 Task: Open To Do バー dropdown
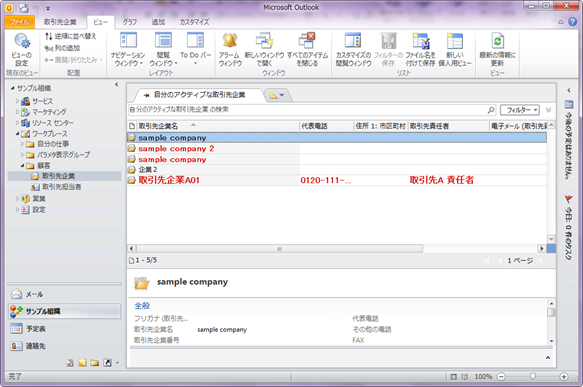click(196, 48)
